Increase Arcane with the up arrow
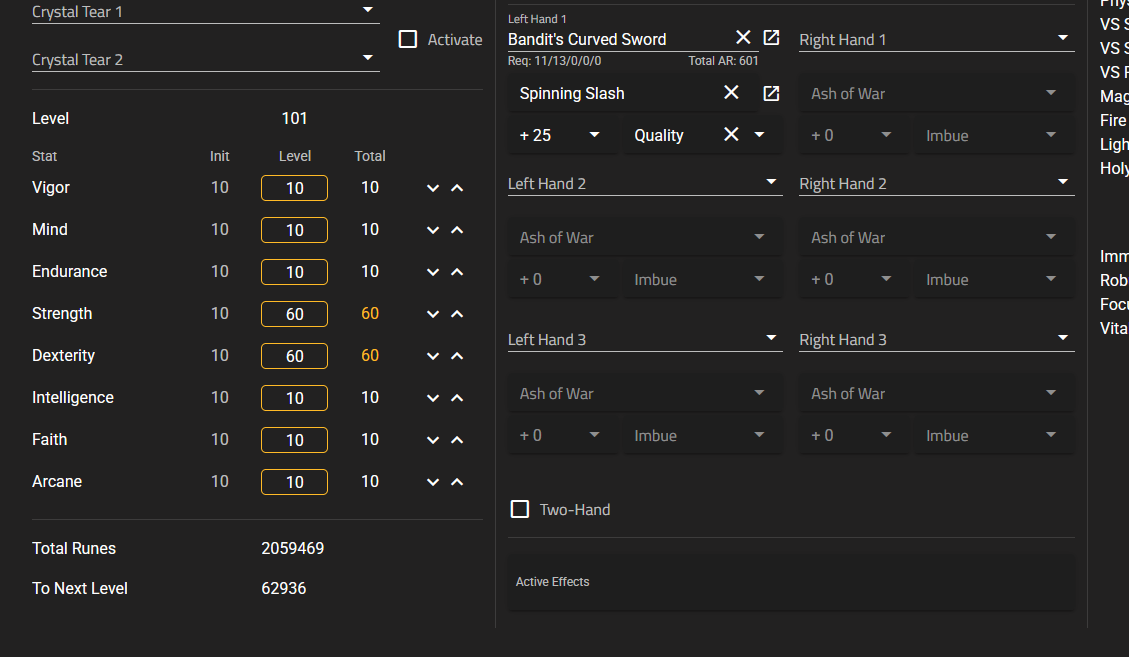Screen dimensions: 1129x657 [x=457, y=482]
